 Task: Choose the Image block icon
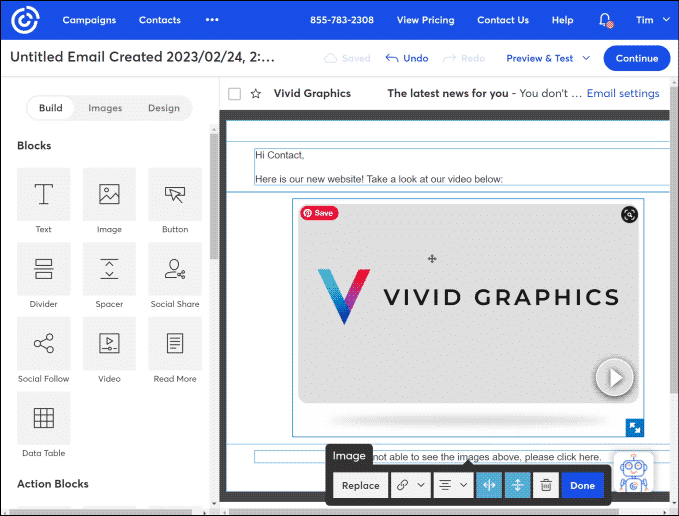[x=109, y=194]
